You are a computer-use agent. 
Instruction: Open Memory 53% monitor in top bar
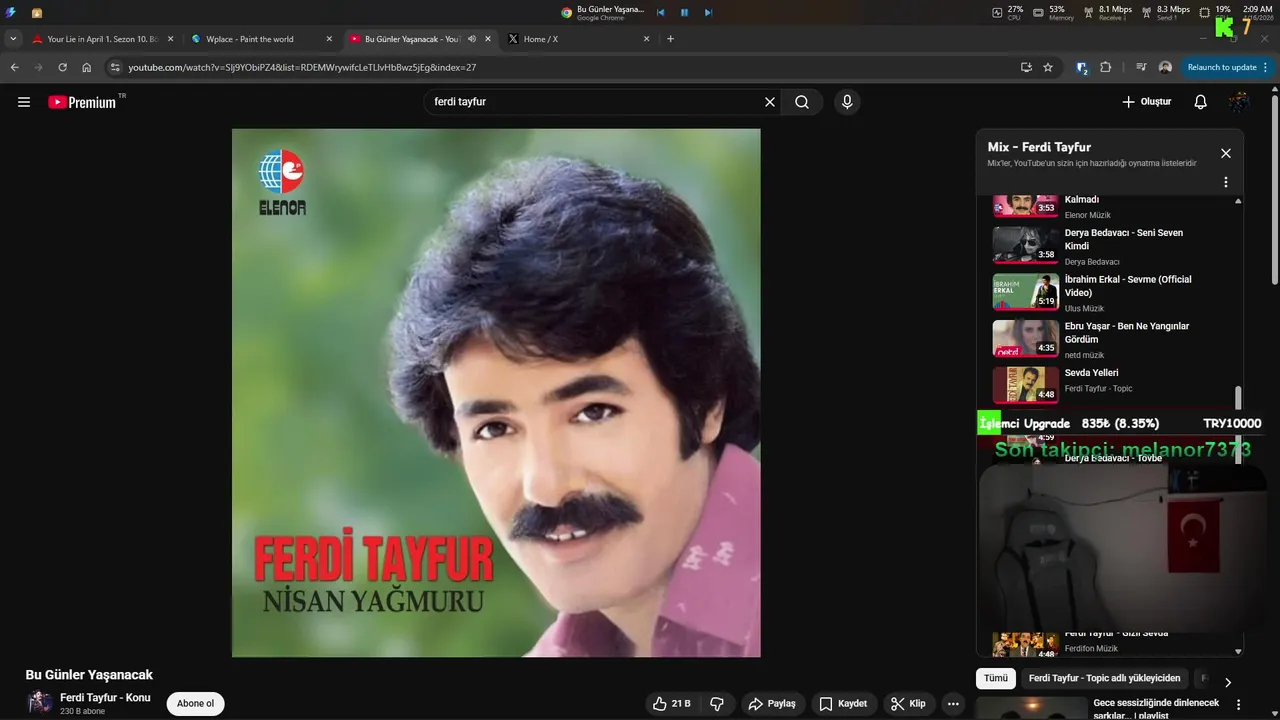coord(1053,12)
